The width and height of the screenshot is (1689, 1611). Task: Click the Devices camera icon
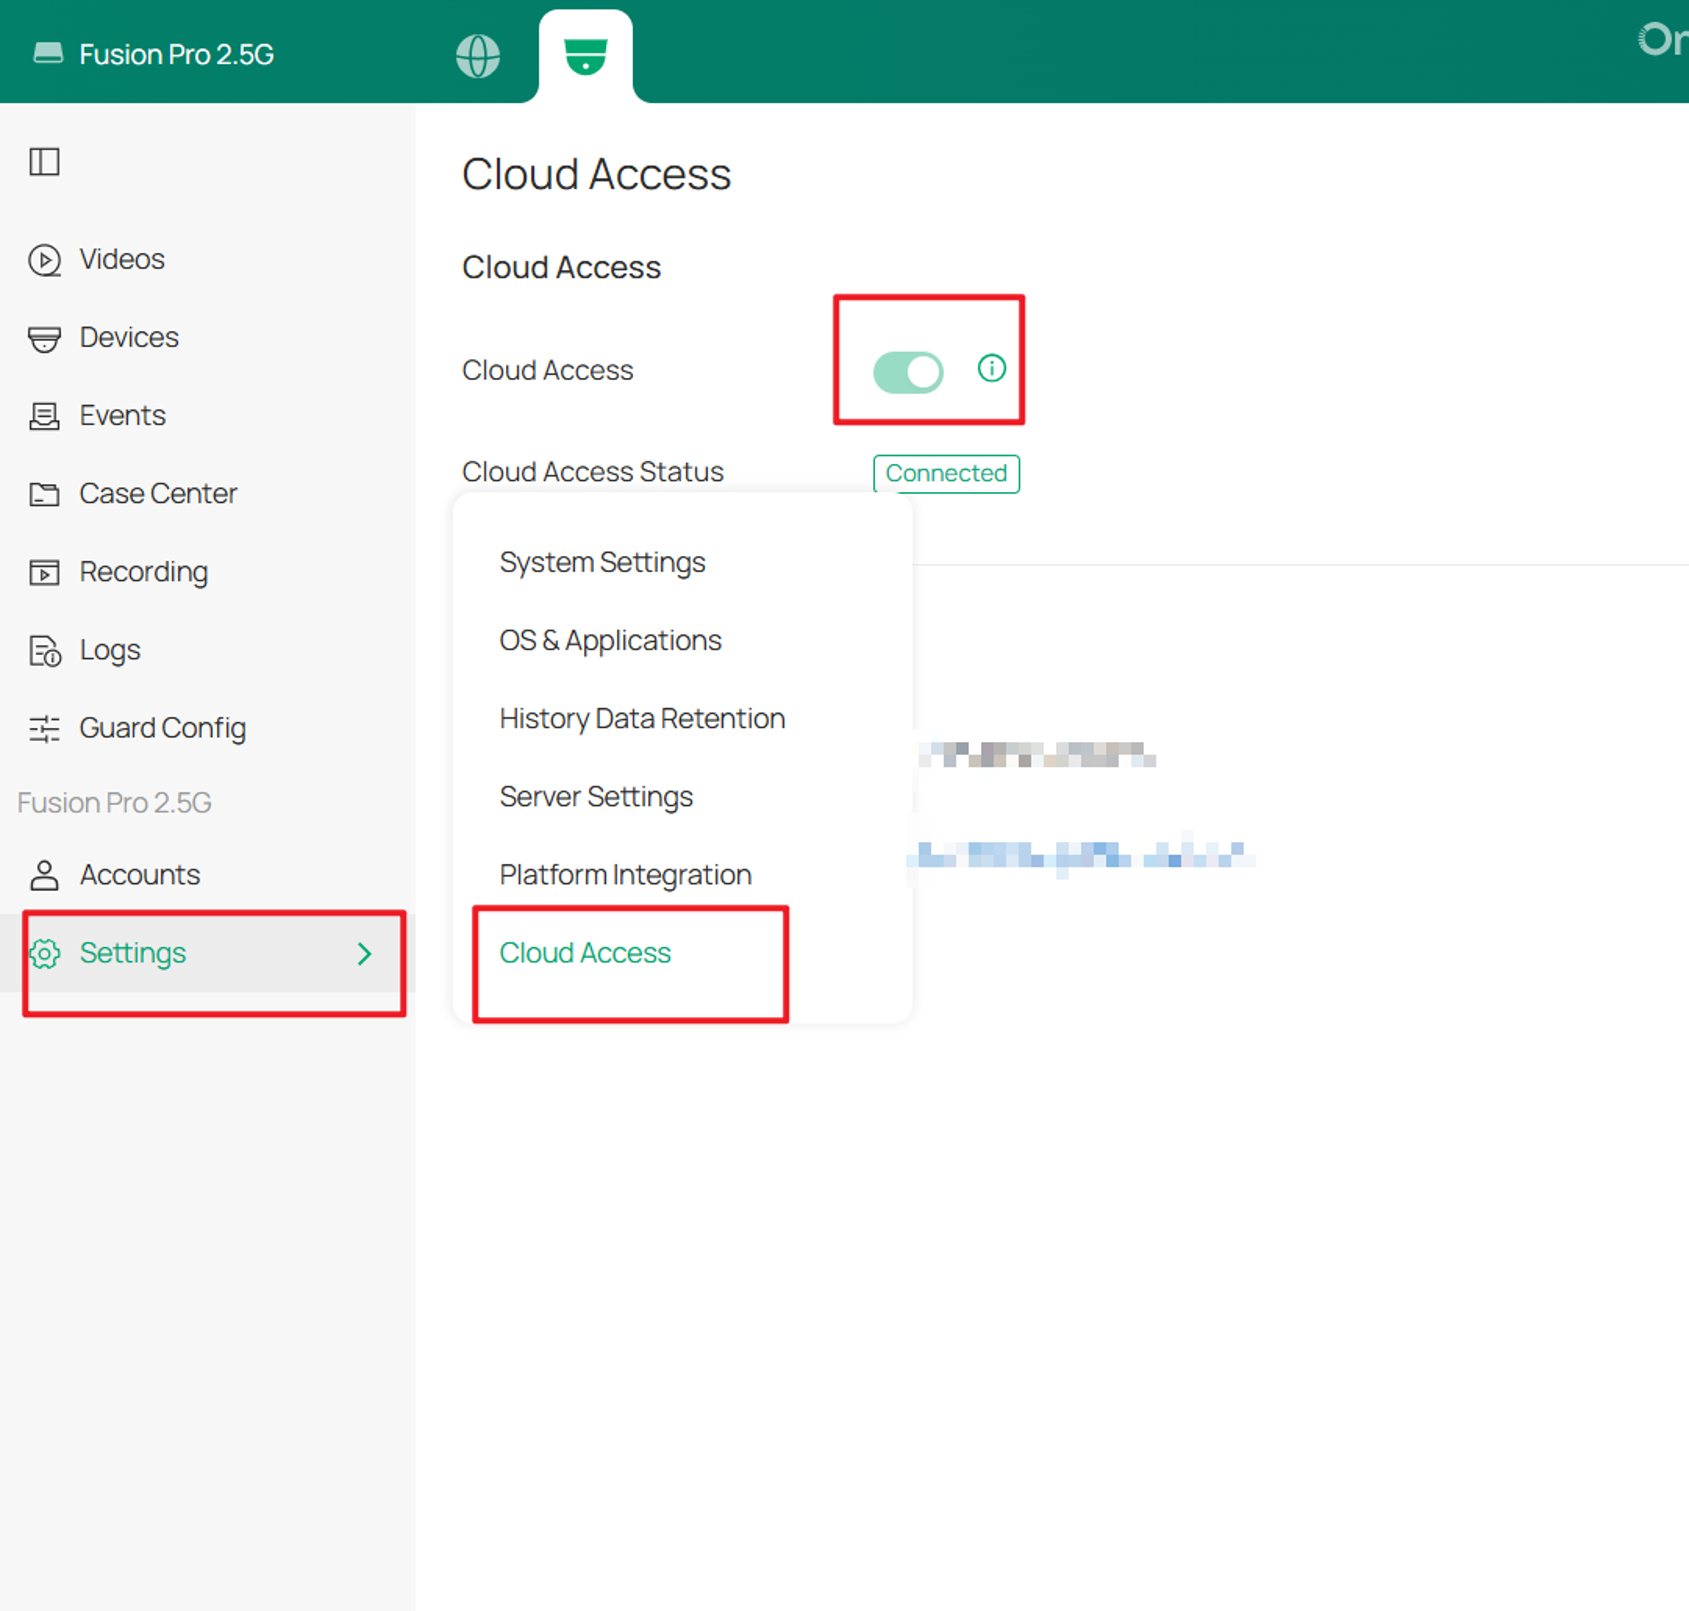click(44, 338)
